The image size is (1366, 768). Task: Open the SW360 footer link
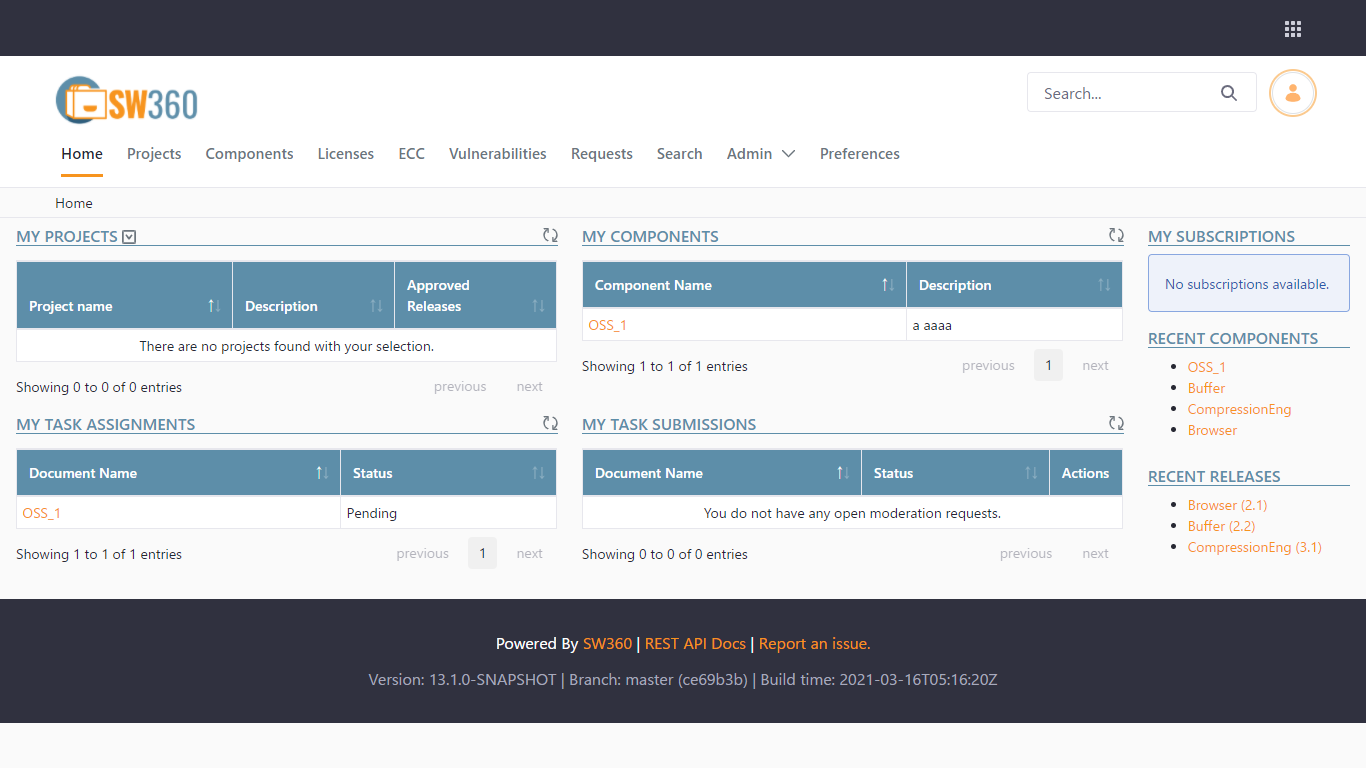tap(608, 644)
